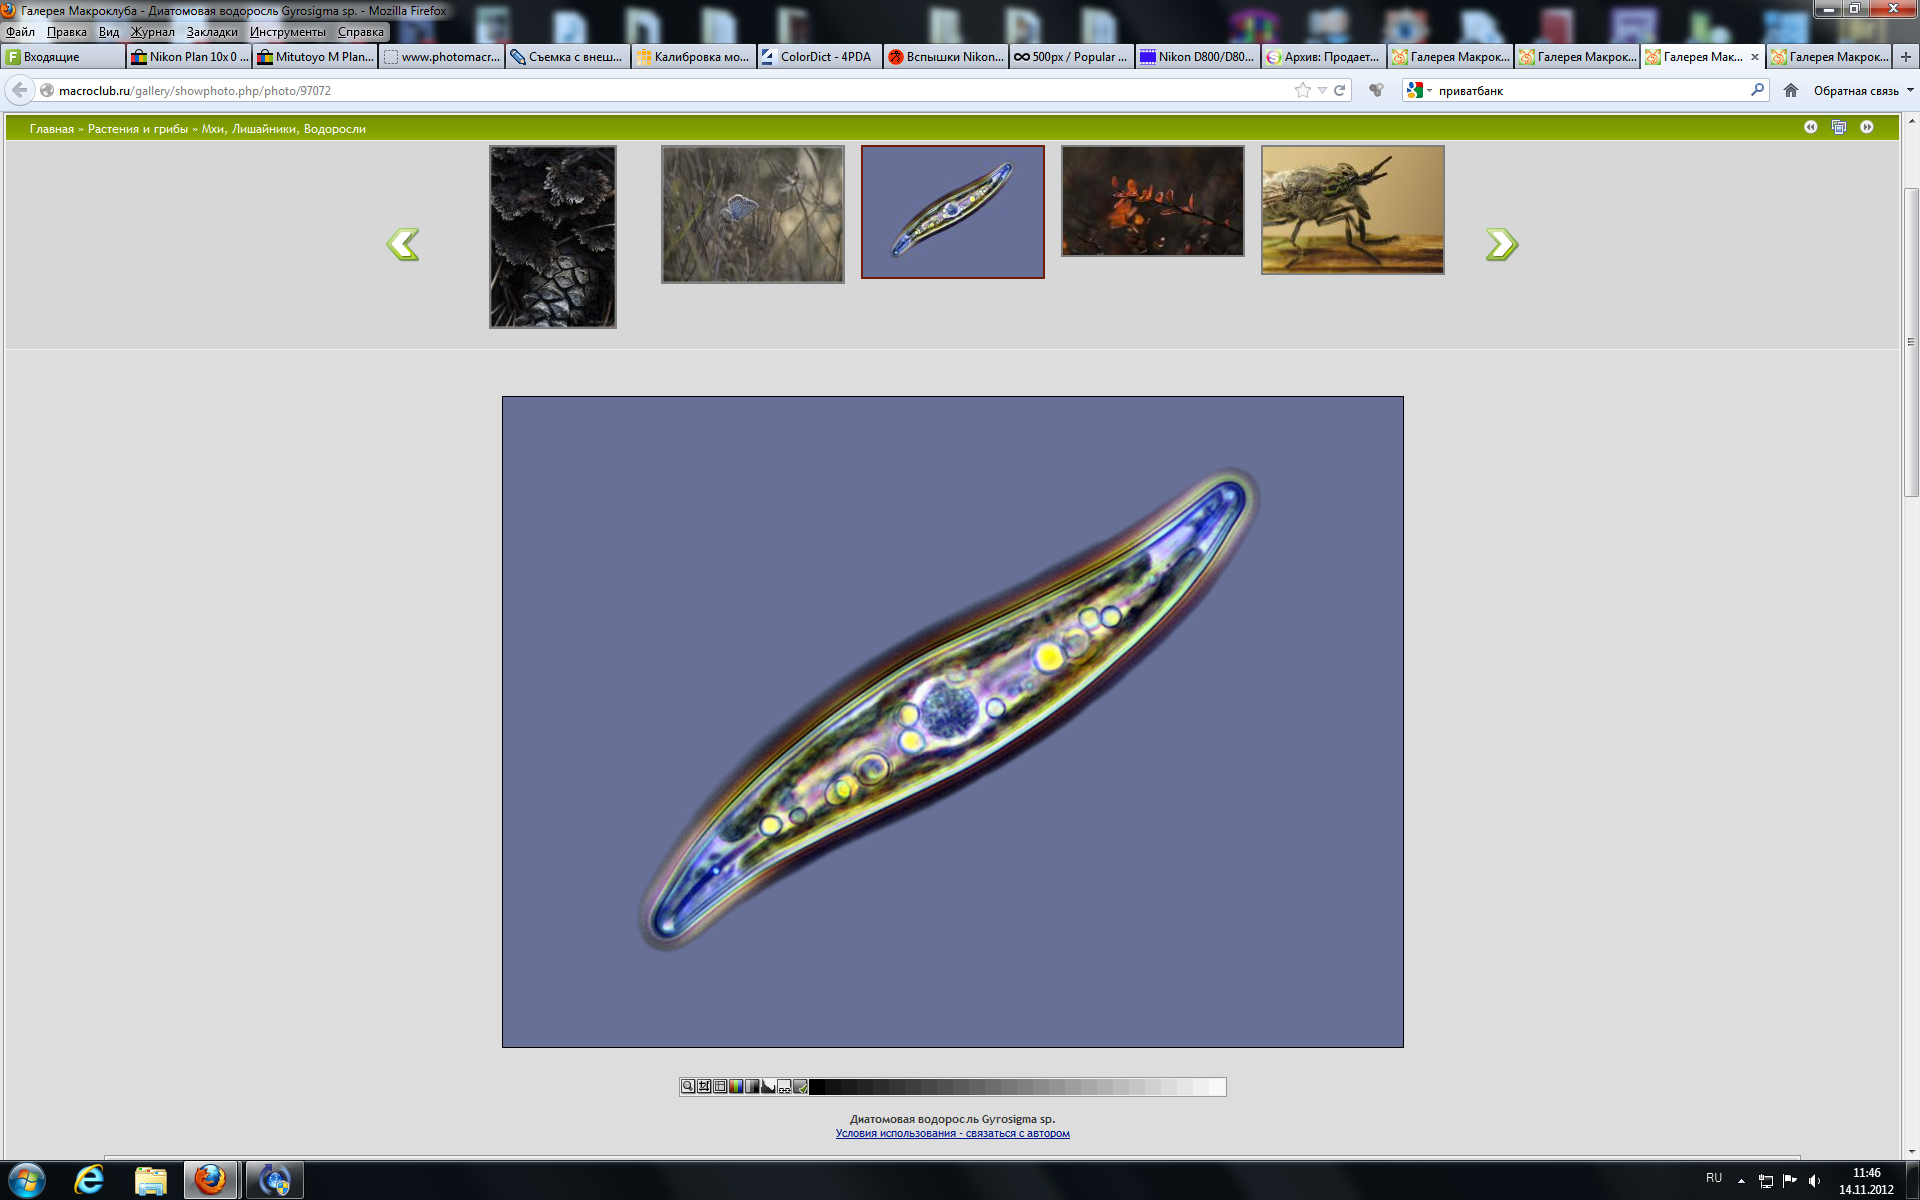
Task: Open the Закладки menu
Action: [212, 32]
